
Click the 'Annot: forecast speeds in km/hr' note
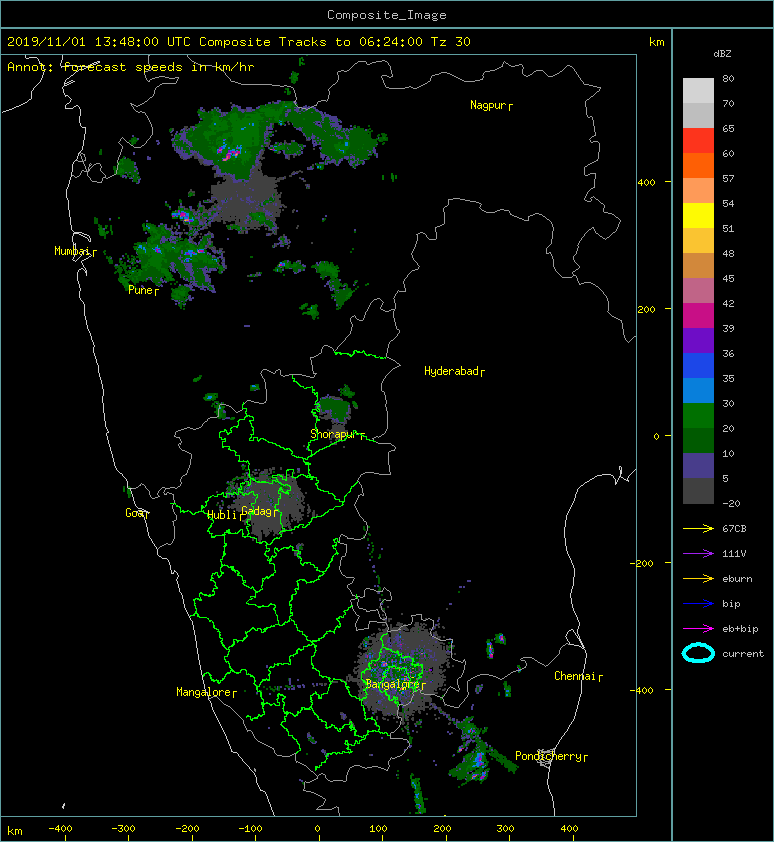pos(131,67)
